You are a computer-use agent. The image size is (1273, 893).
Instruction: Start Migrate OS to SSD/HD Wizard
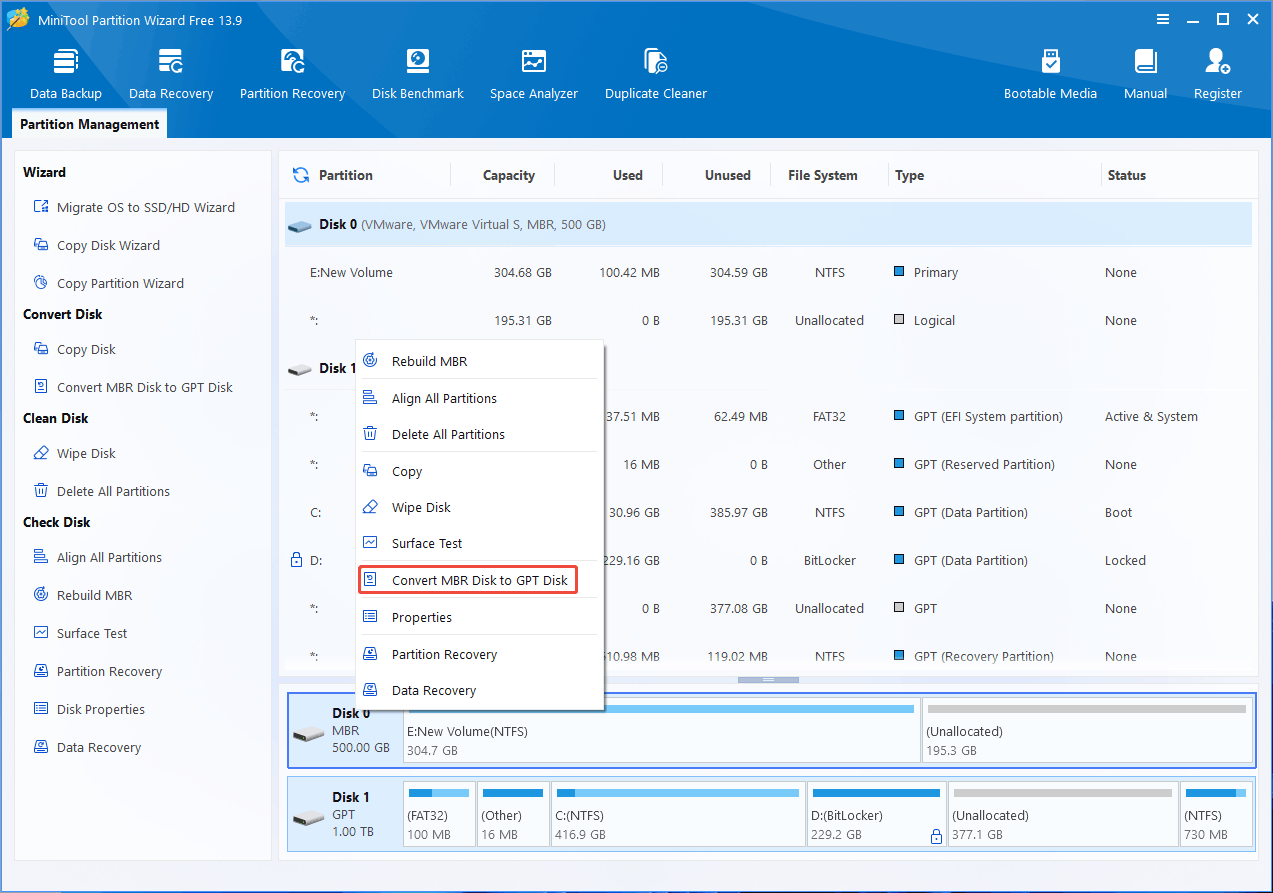(134, 207)
